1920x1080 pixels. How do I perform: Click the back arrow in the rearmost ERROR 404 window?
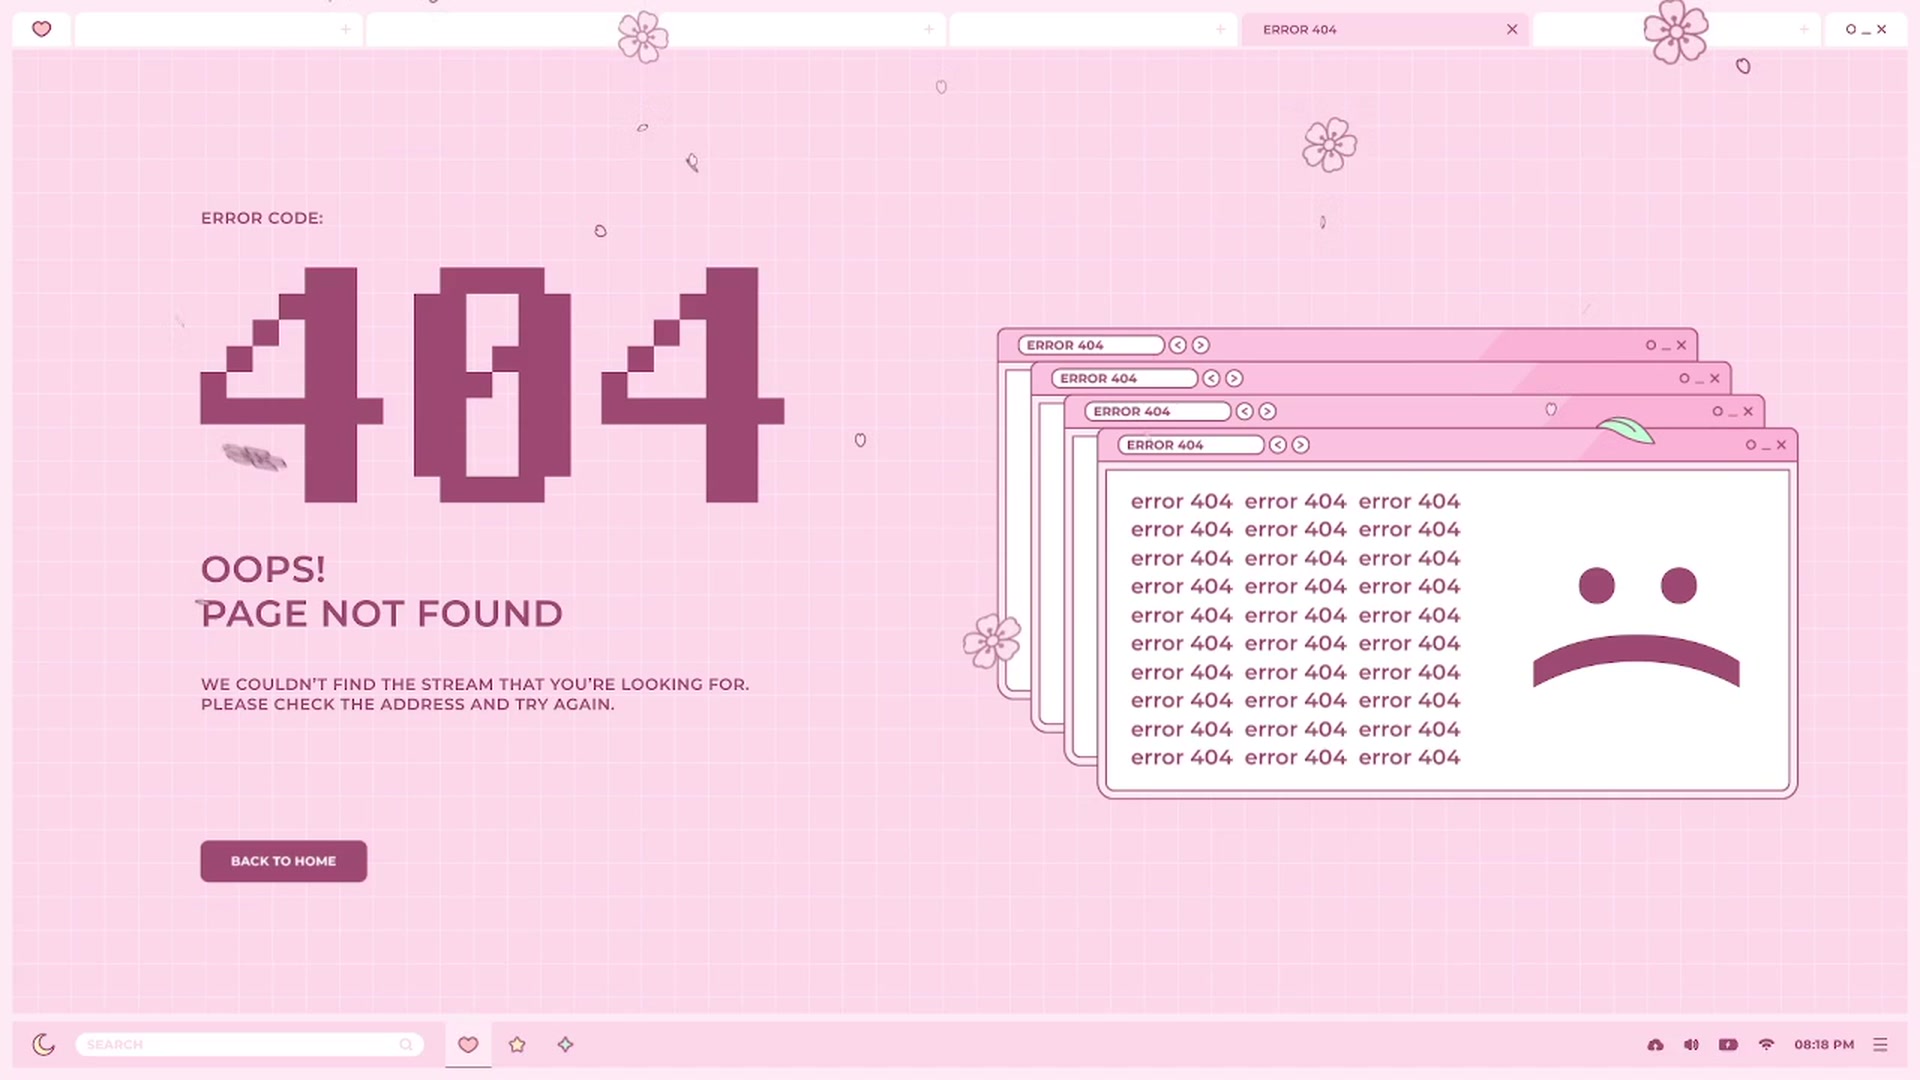click(1177, 345)
